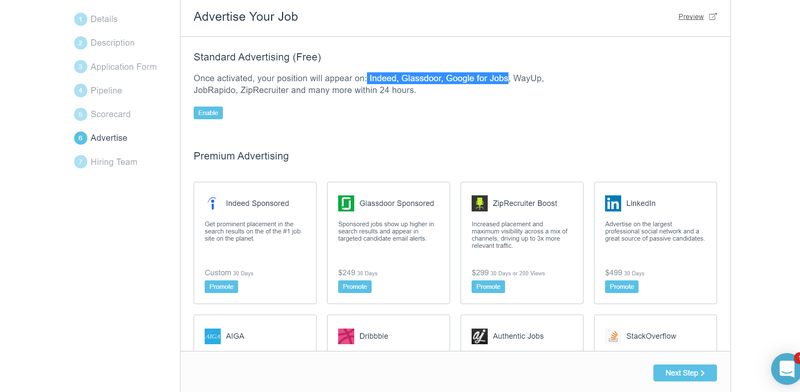800x392 pixels.
Task: Enable Standard Advertising
Action: (208, 113)
